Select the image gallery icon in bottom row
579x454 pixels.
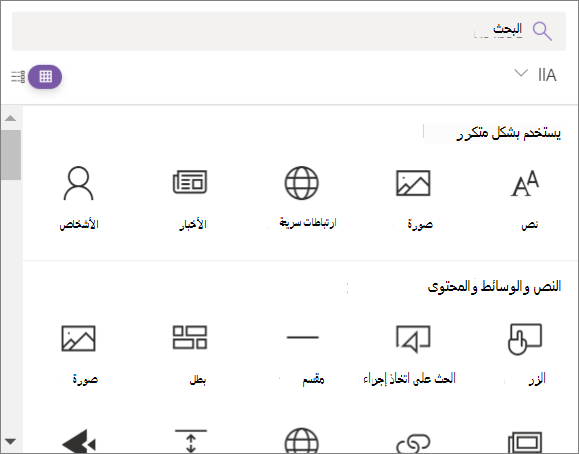coord(525,442)
